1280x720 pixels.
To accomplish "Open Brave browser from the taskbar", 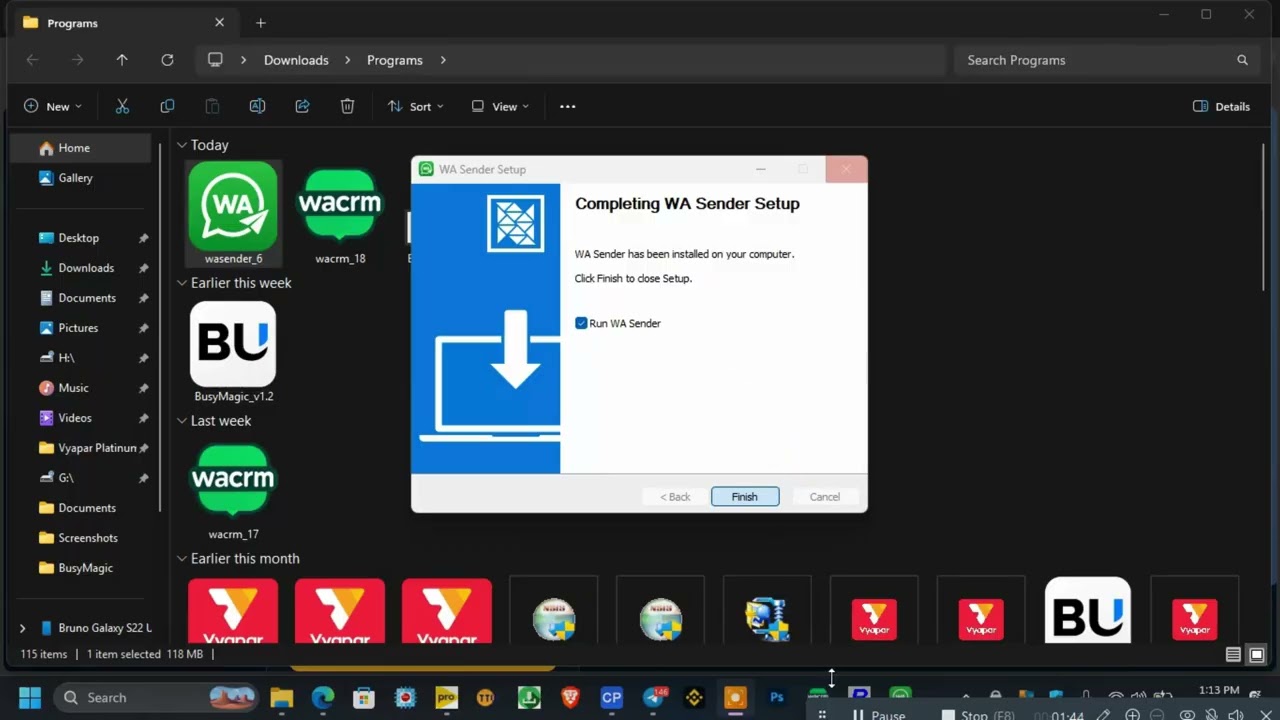I will pyautogui.click(x=570, y=697).
